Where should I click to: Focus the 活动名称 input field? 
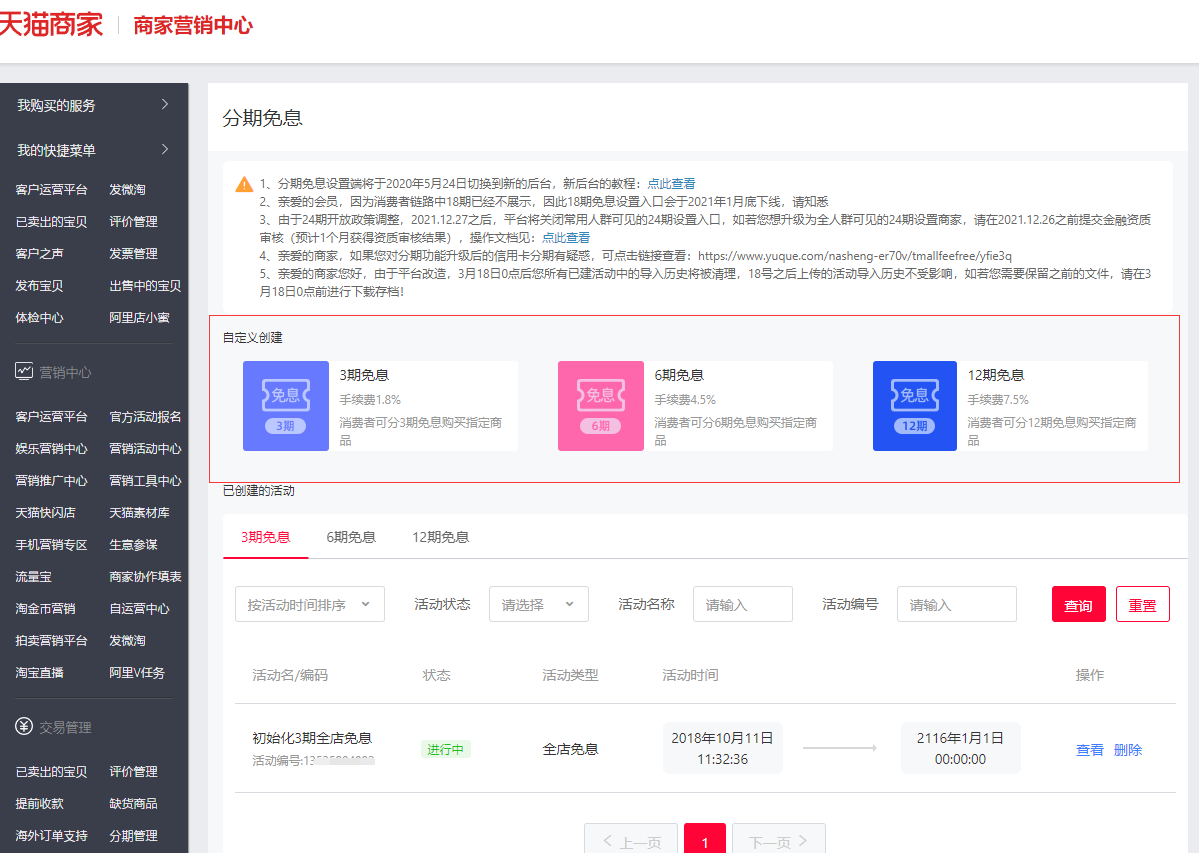[x=742, y=604]
